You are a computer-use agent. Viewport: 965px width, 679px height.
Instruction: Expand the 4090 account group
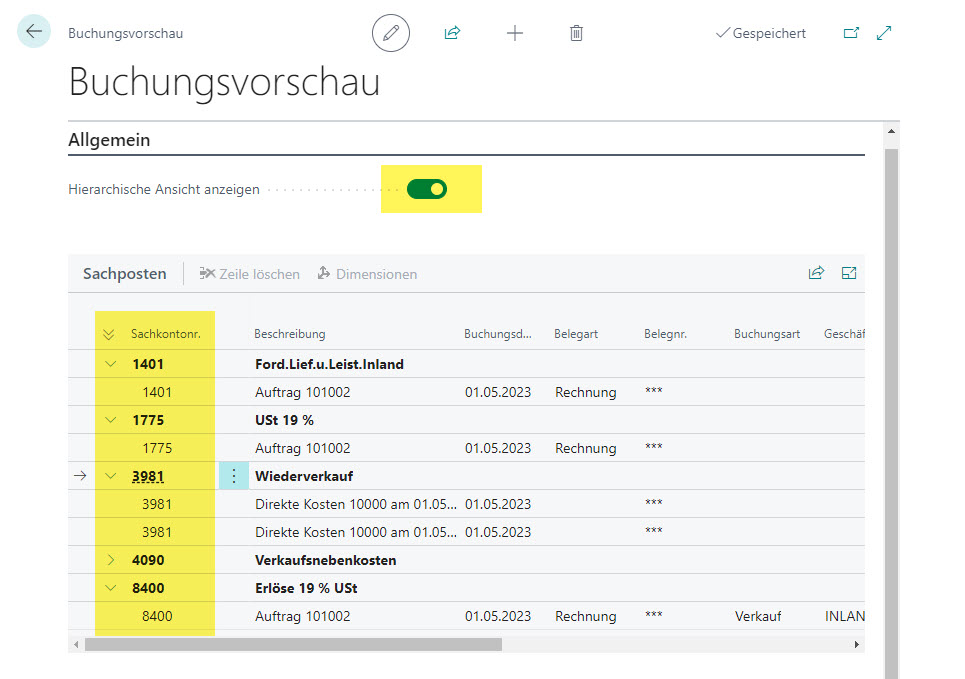[111, 560]
